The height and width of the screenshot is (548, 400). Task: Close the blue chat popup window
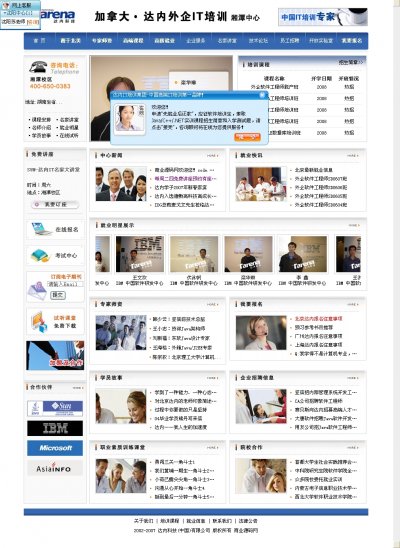[262, 95]
